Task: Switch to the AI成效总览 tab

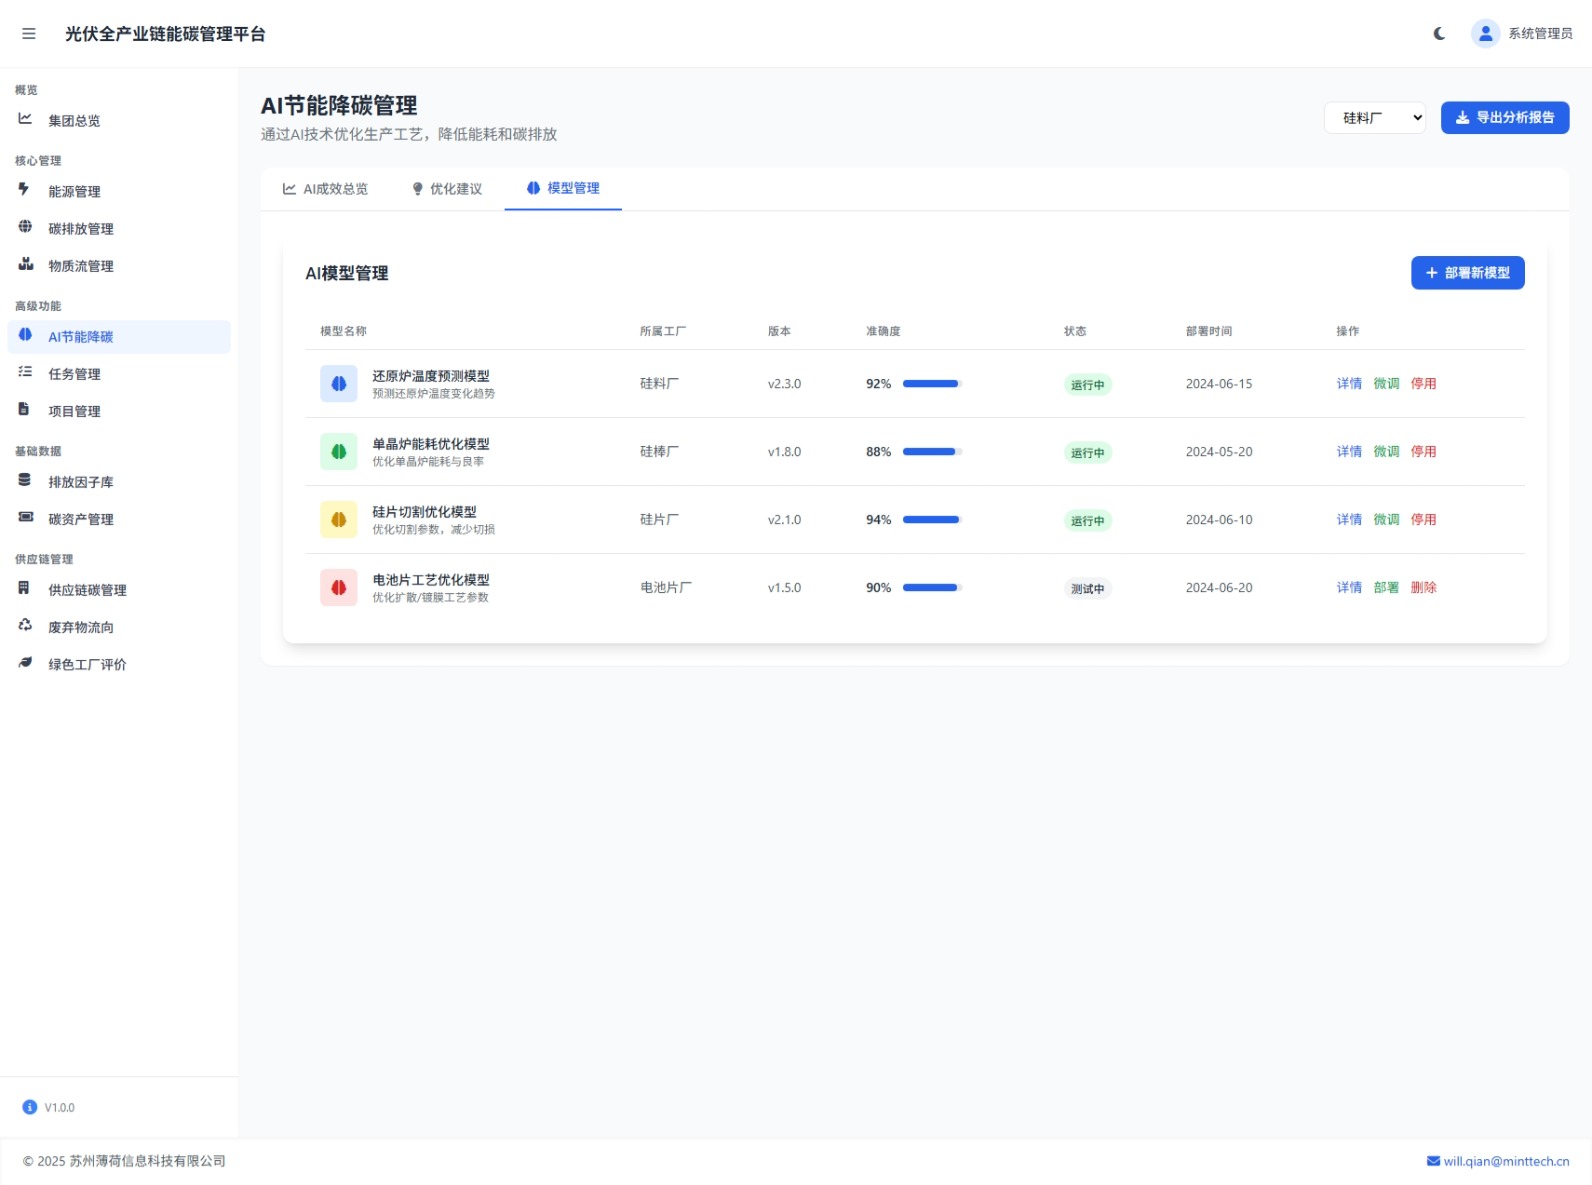Action: (325, 189)
